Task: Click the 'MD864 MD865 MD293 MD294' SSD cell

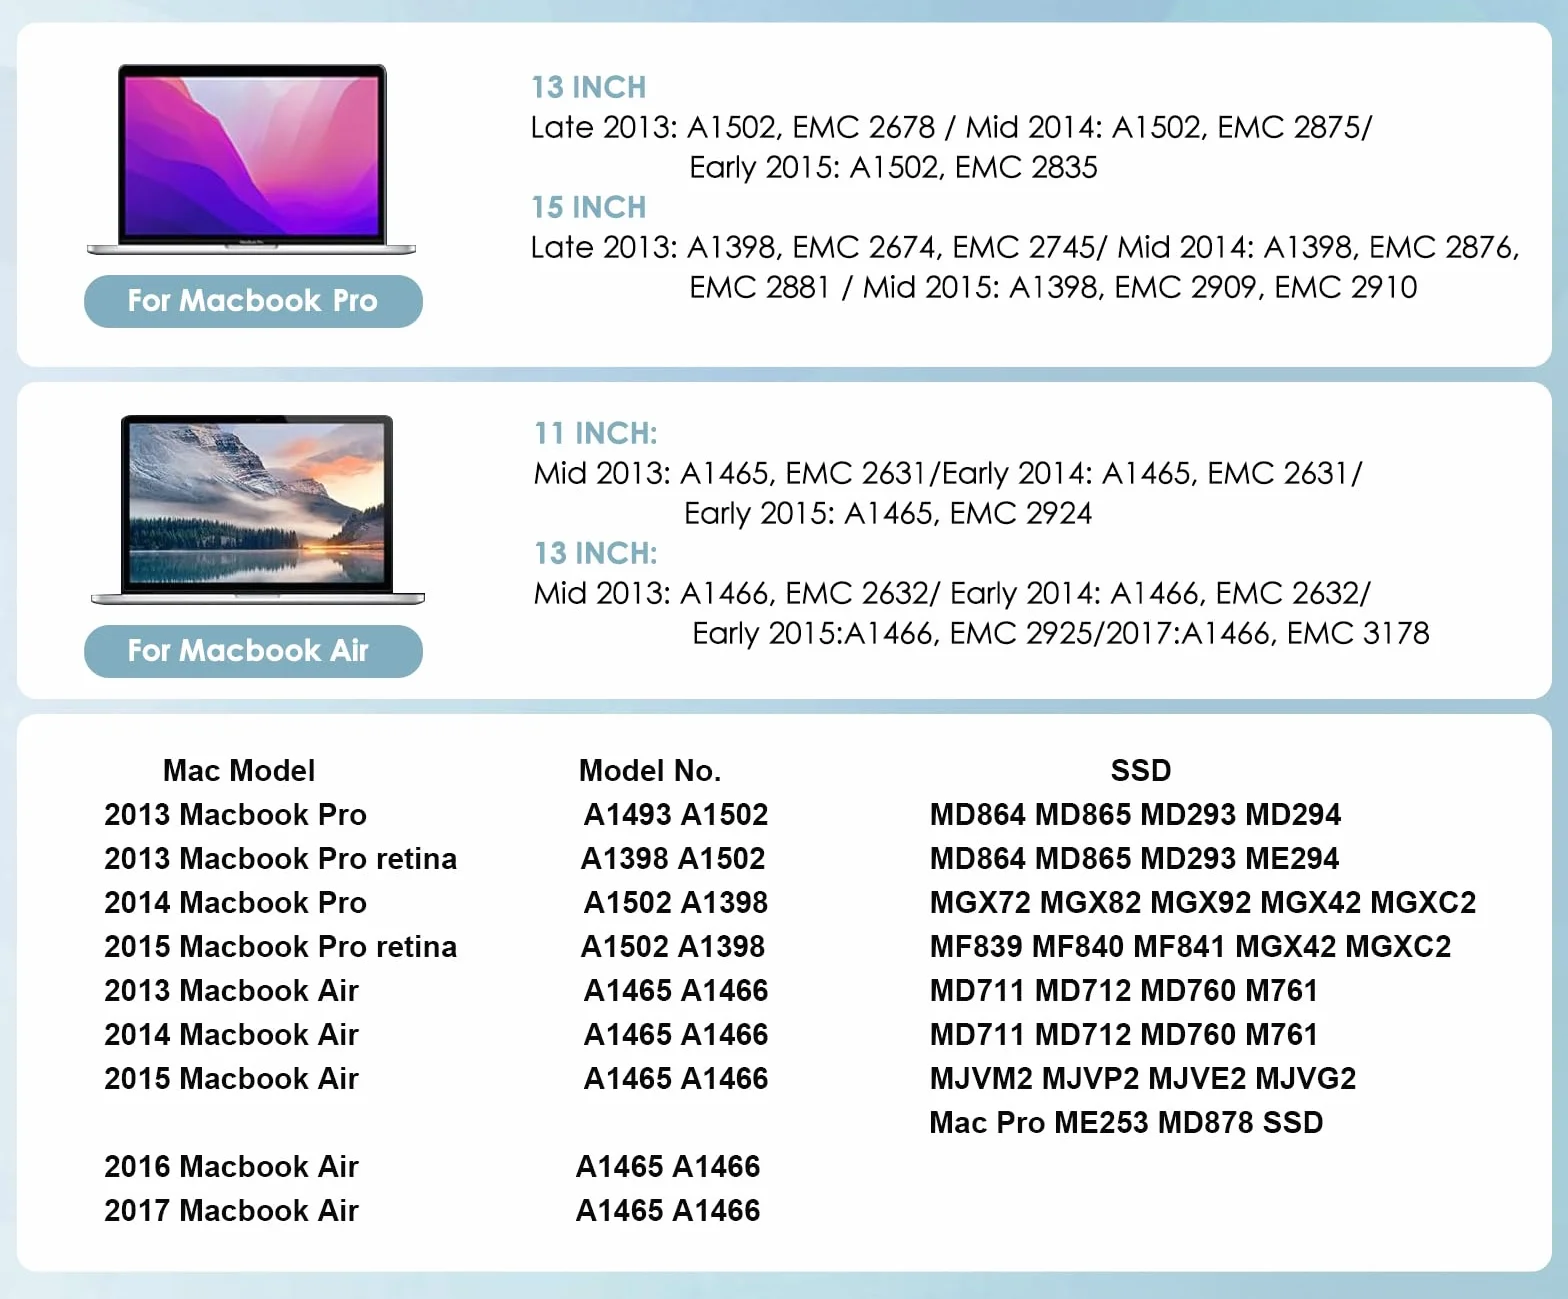Action: [x=1135, y=814]
